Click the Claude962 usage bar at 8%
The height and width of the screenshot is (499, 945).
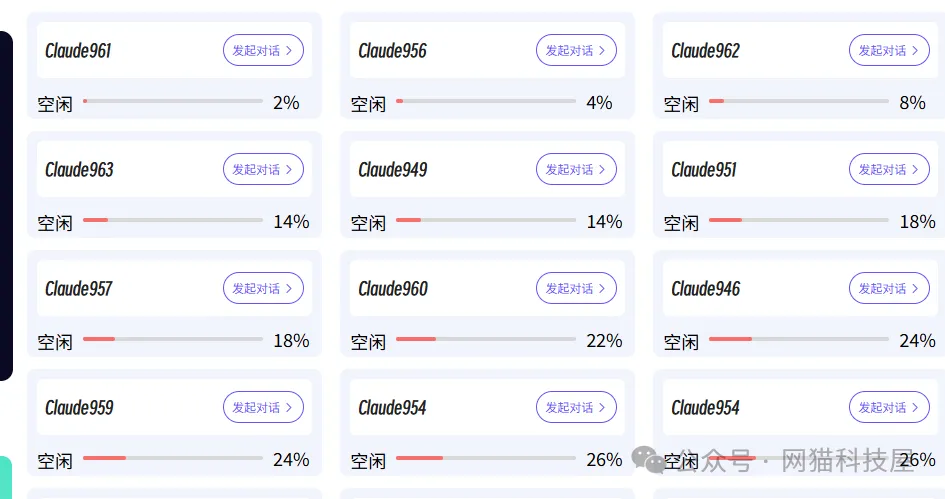tap(799, 101)
